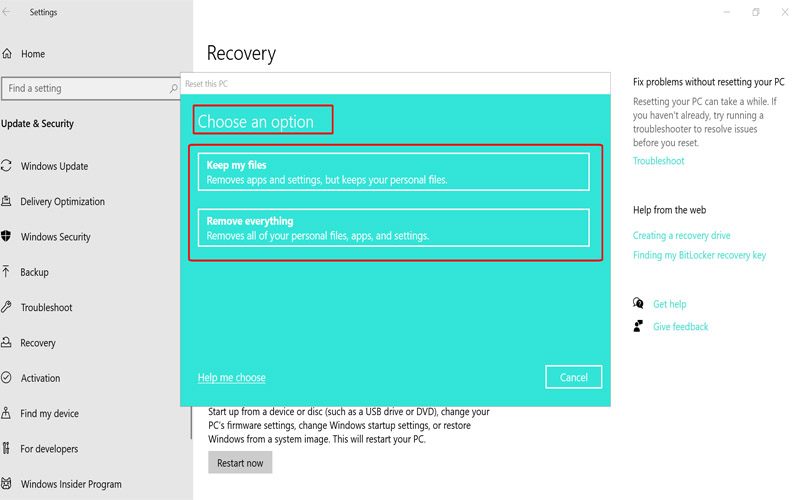800x500 pixels.
Task: Select Recovery in the sidebar
Action: (x=38, y=343)
